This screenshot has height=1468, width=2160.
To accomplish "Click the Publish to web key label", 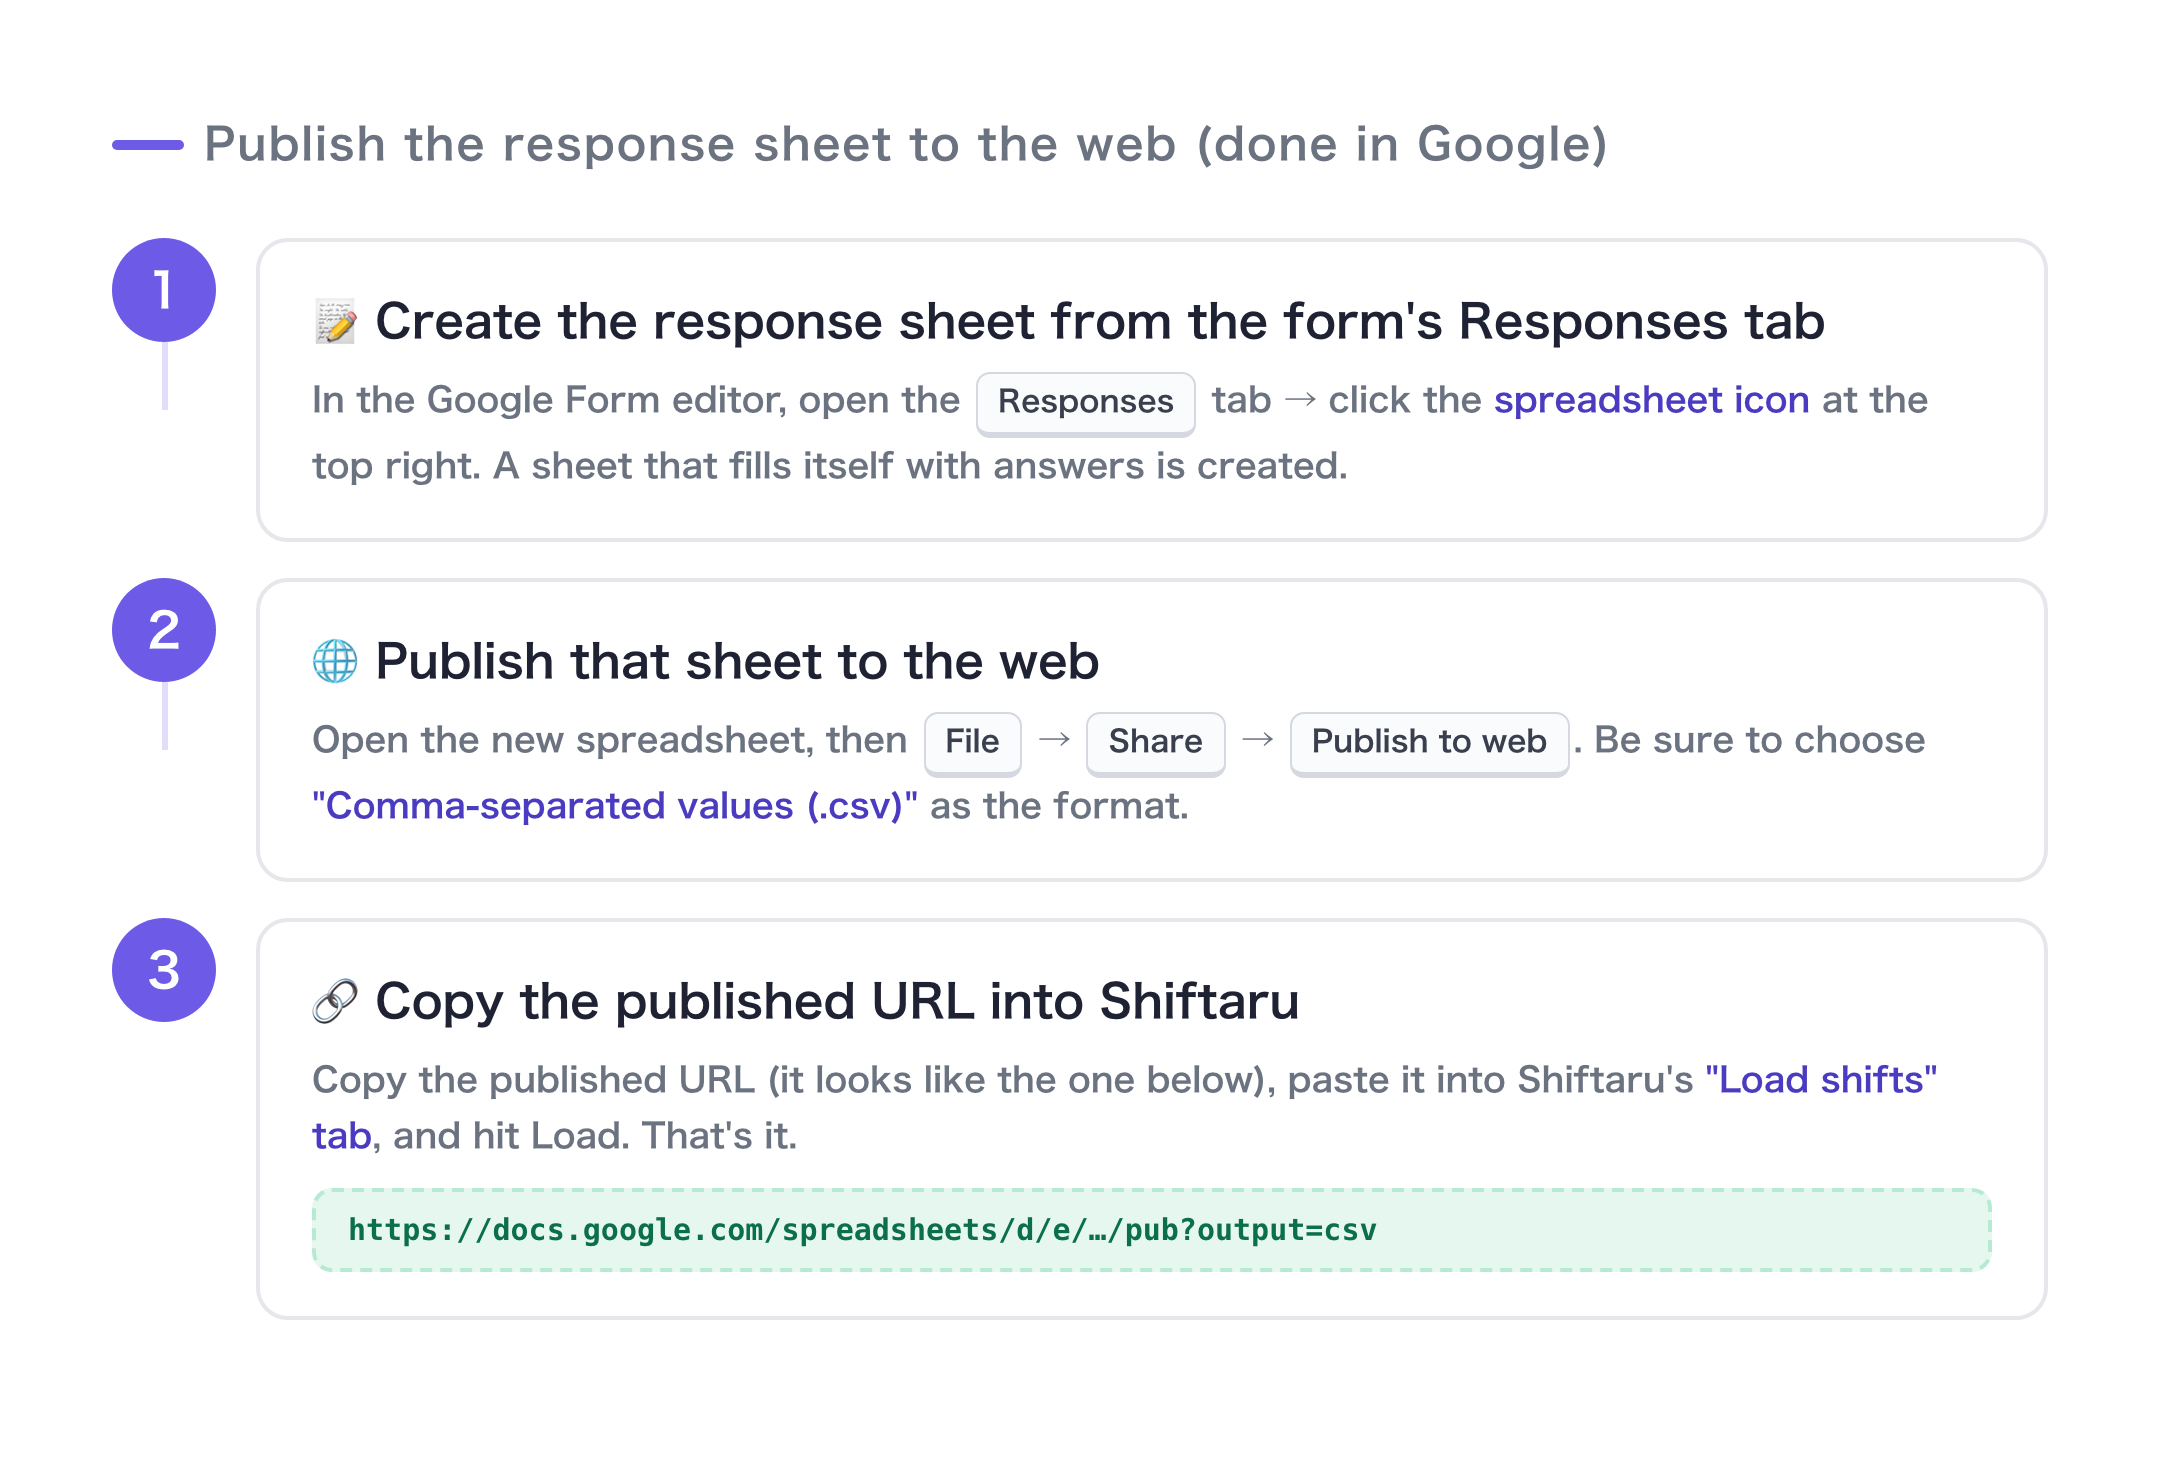I will point(1429,742).
